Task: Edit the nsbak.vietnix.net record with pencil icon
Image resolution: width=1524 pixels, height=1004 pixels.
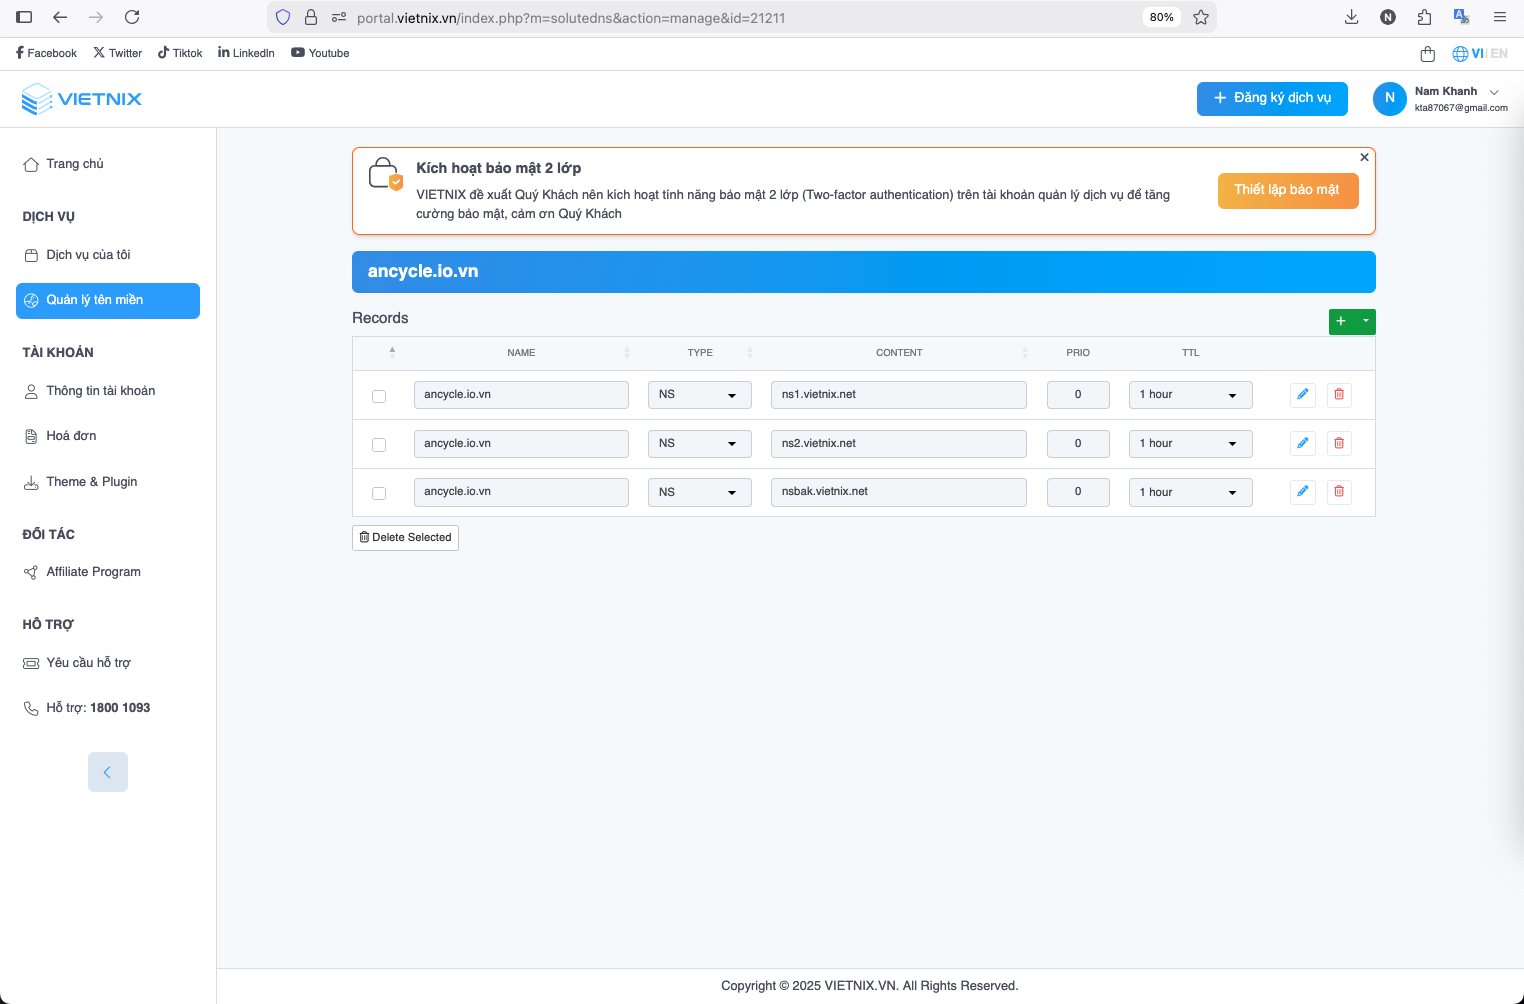Action: tap(1302, 491)
